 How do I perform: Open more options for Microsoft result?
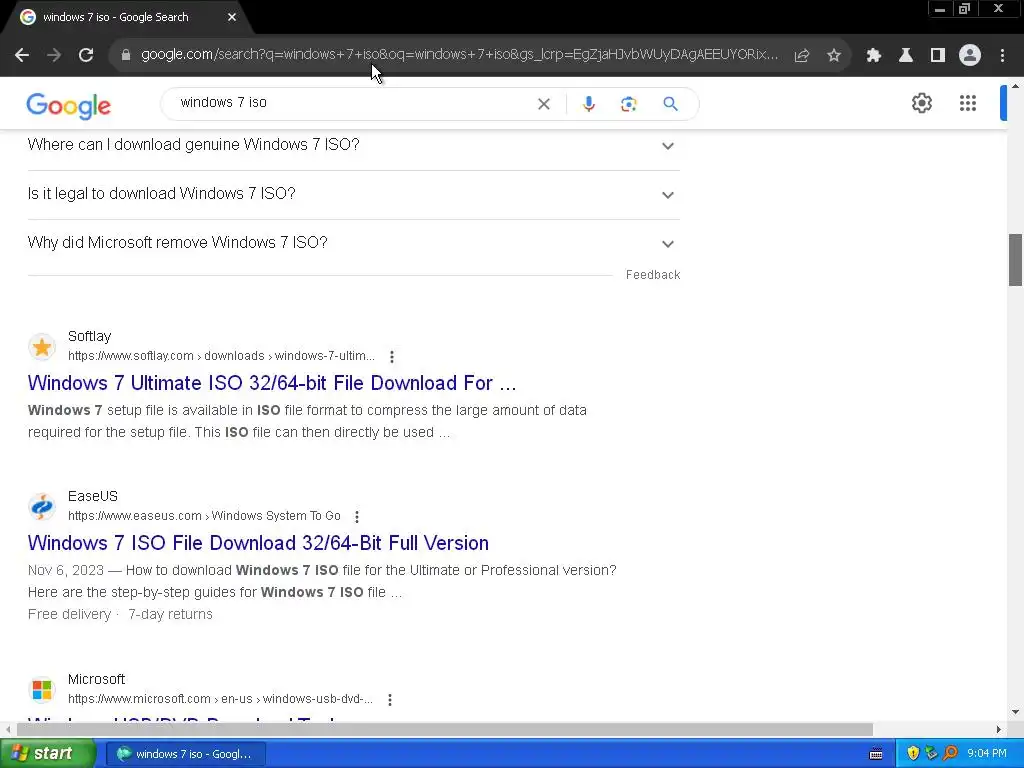point(390,699)
